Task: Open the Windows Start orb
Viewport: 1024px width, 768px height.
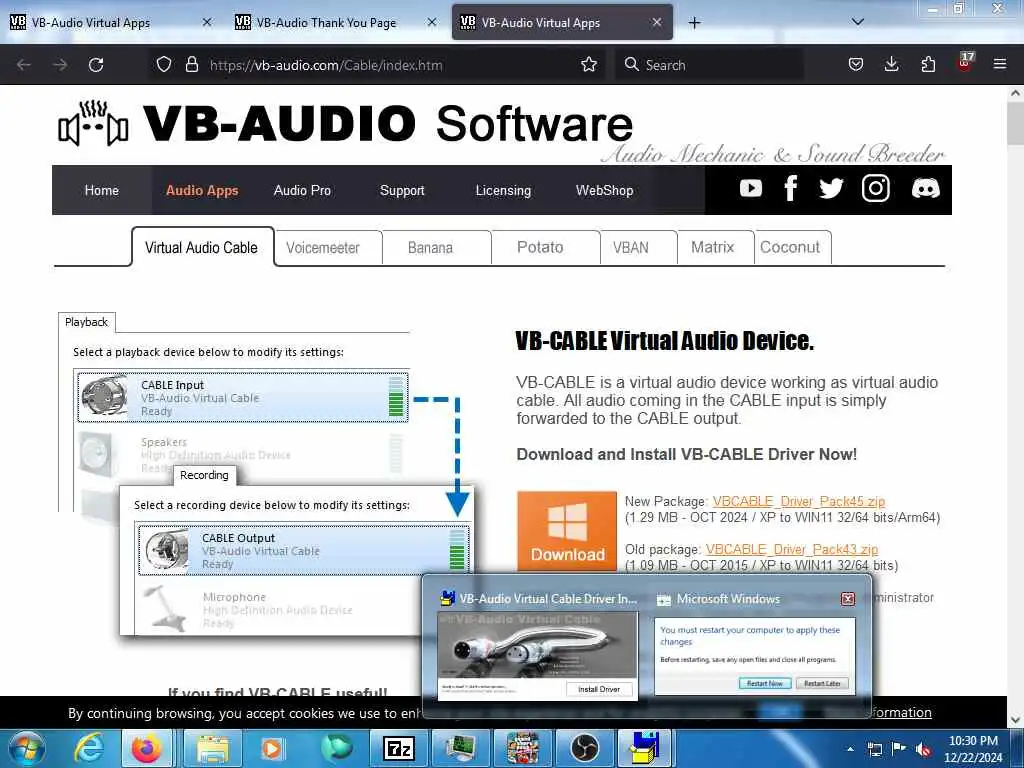Action: point(25,749)
